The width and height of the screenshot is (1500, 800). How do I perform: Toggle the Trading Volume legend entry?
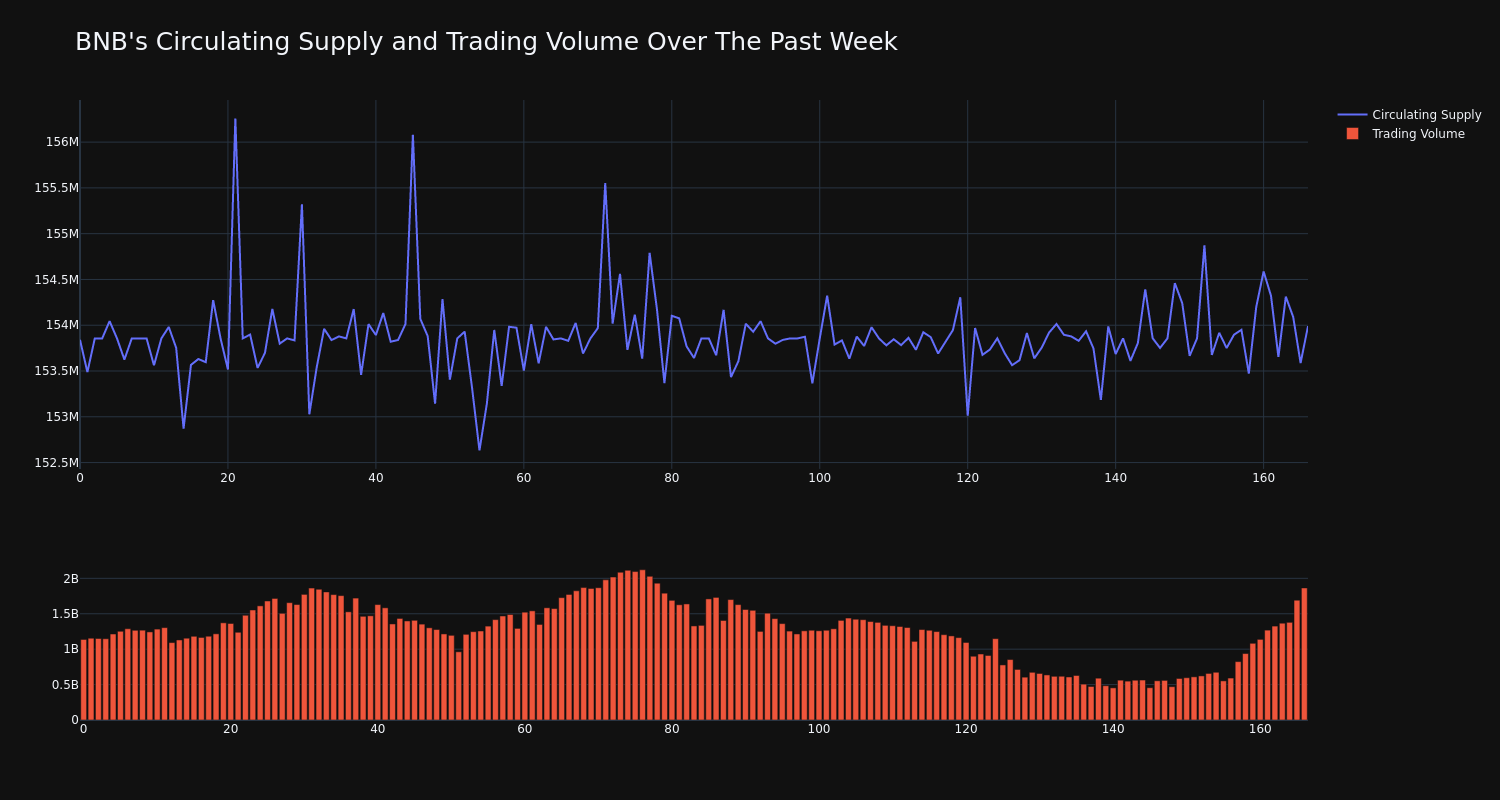tap(1409, 134)
